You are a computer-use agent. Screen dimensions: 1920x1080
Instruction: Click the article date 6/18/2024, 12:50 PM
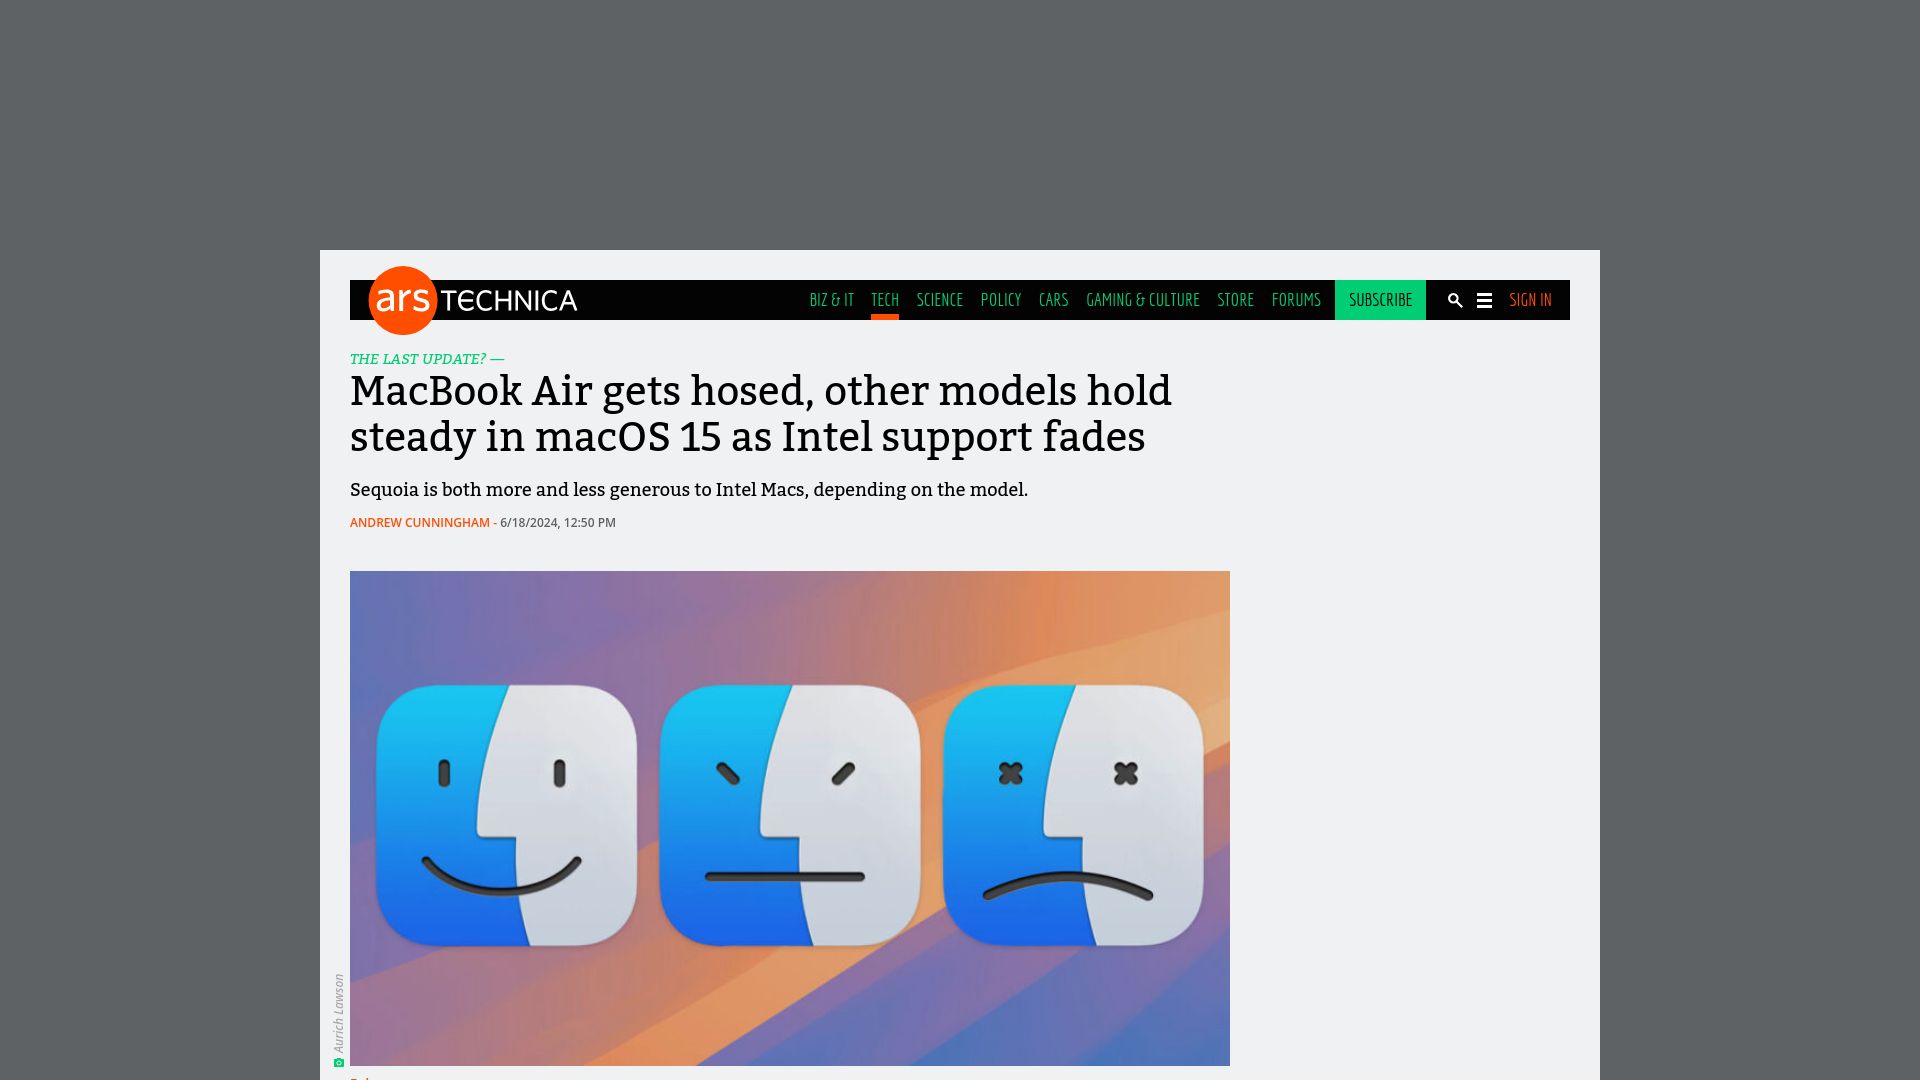click(x=558, y=523)
